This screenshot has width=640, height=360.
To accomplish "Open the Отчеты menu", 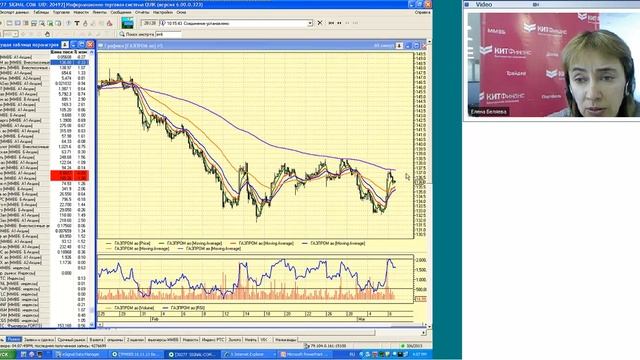I will pyautogui.click(x=142, y=12).
